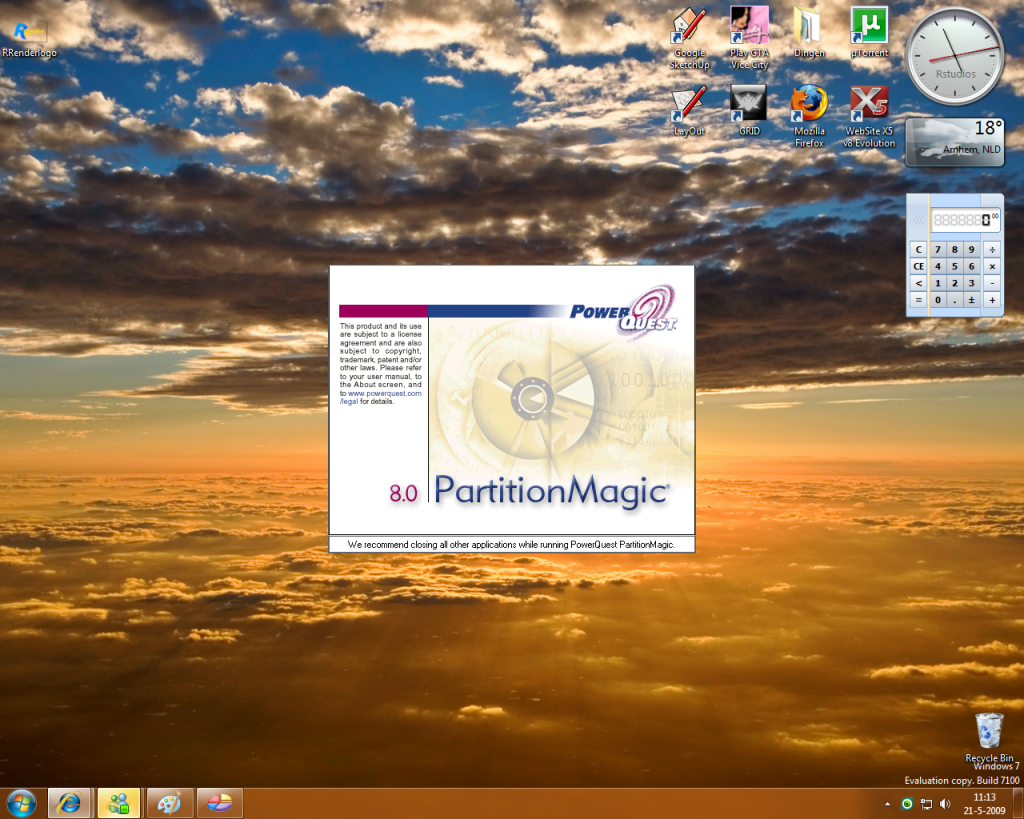
Task: Open Paint from the taskbar
Action: click(x=170, y=803)
